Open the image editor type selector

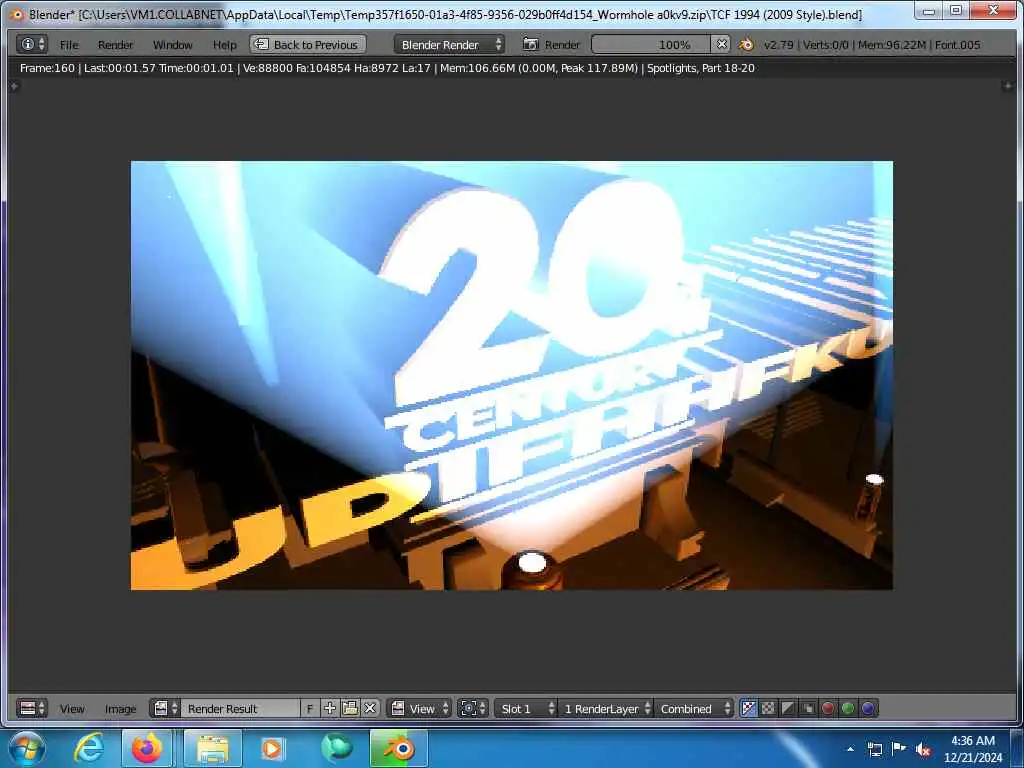pos(31,709)
